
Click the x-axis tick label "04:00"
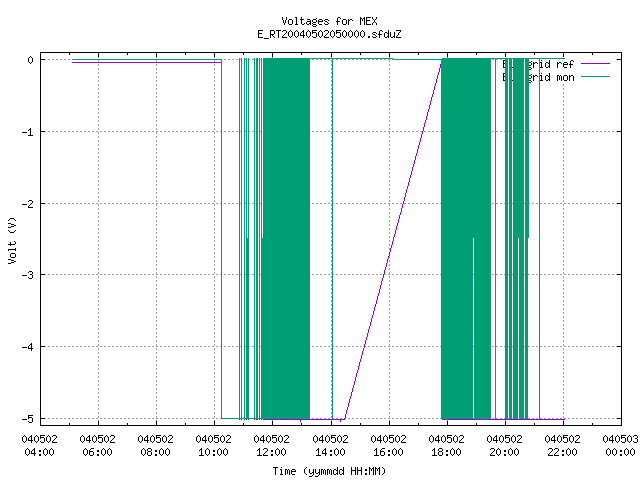click(x=39, y=452)
